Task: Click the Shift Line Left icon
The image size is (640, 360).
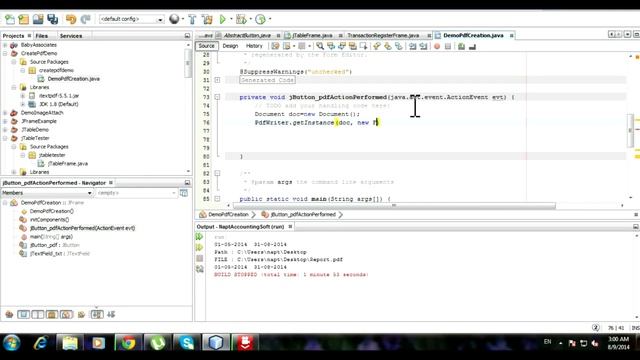Action: click(x=412, y=46)
